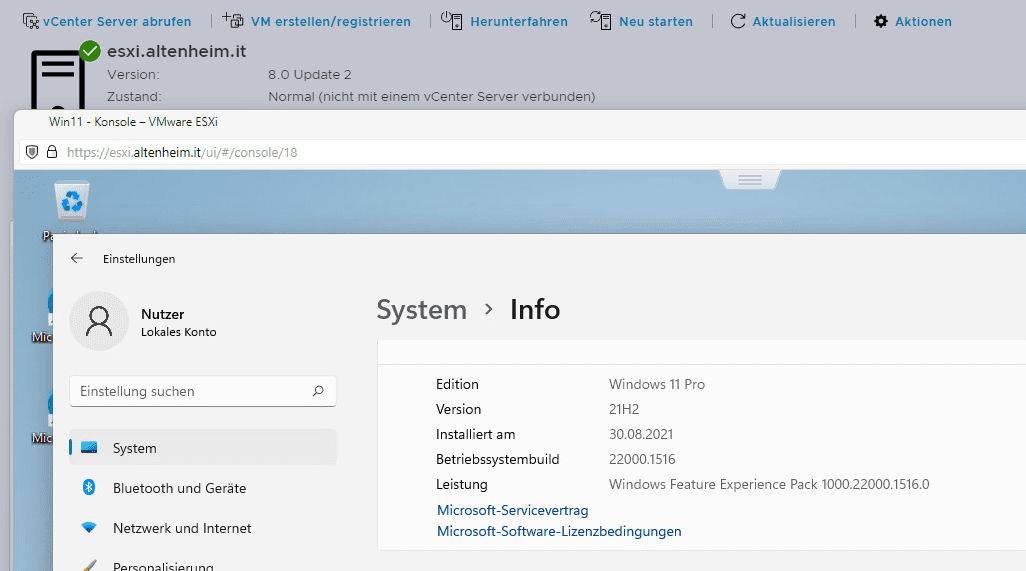Click the Einstellung suchen search box

(x=203, y=391)
